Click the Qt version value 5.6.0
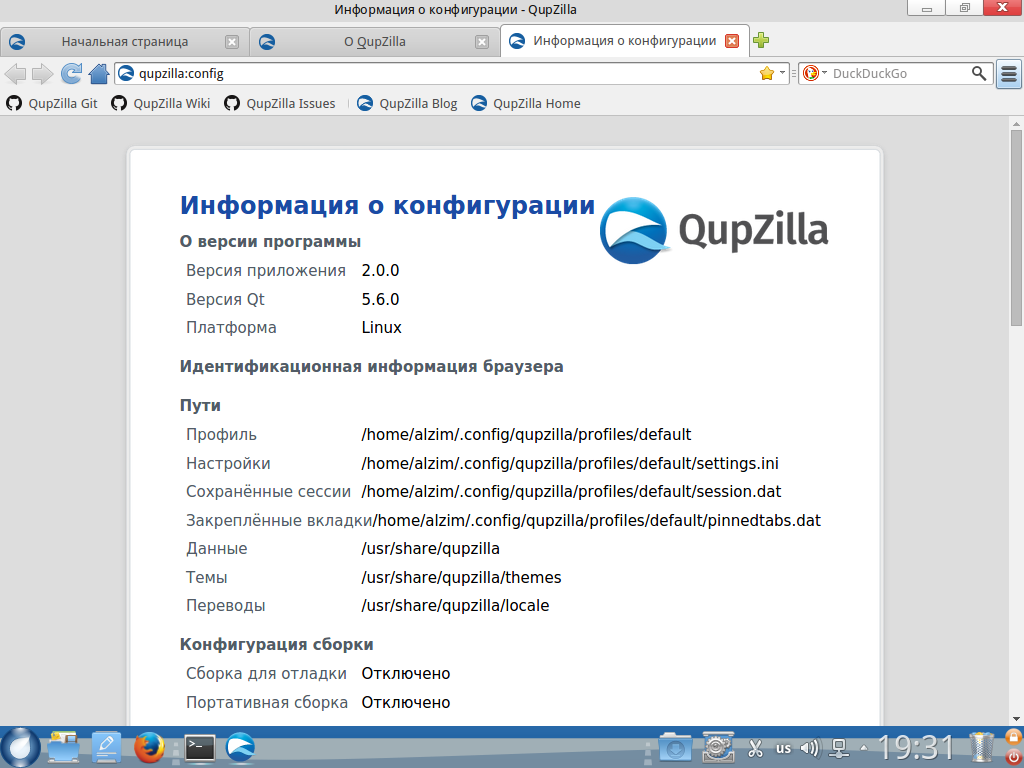This screenshot has height=768, width=1024. tap(381, 299)
